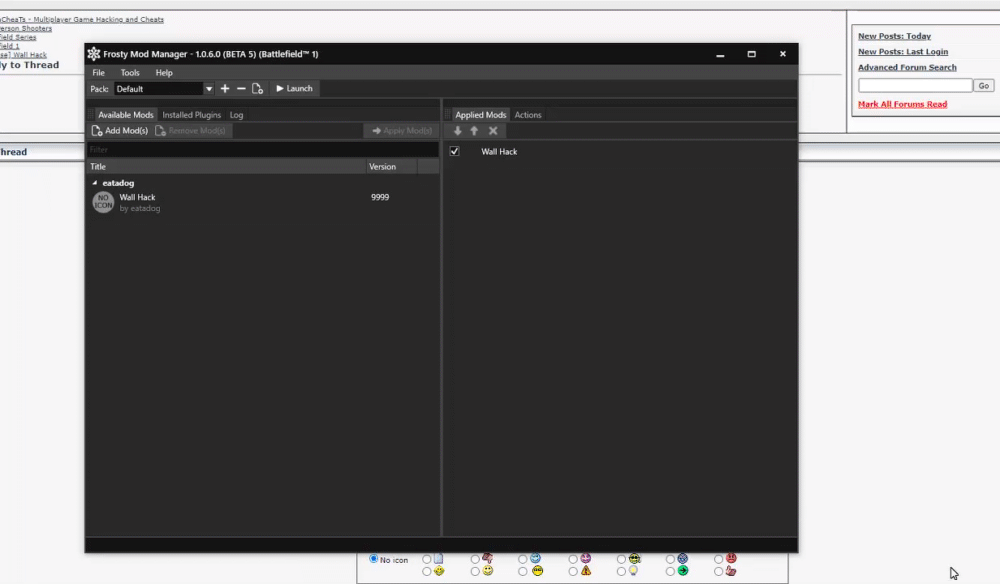
Task: Switch to the Installed Plugins tab
Action: (x=191, y=114)
